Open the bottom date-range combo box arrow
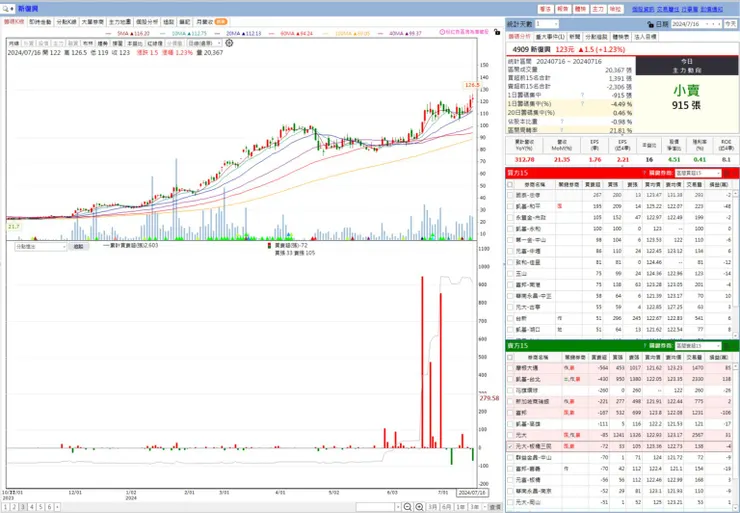 click(x=397, y=507)
